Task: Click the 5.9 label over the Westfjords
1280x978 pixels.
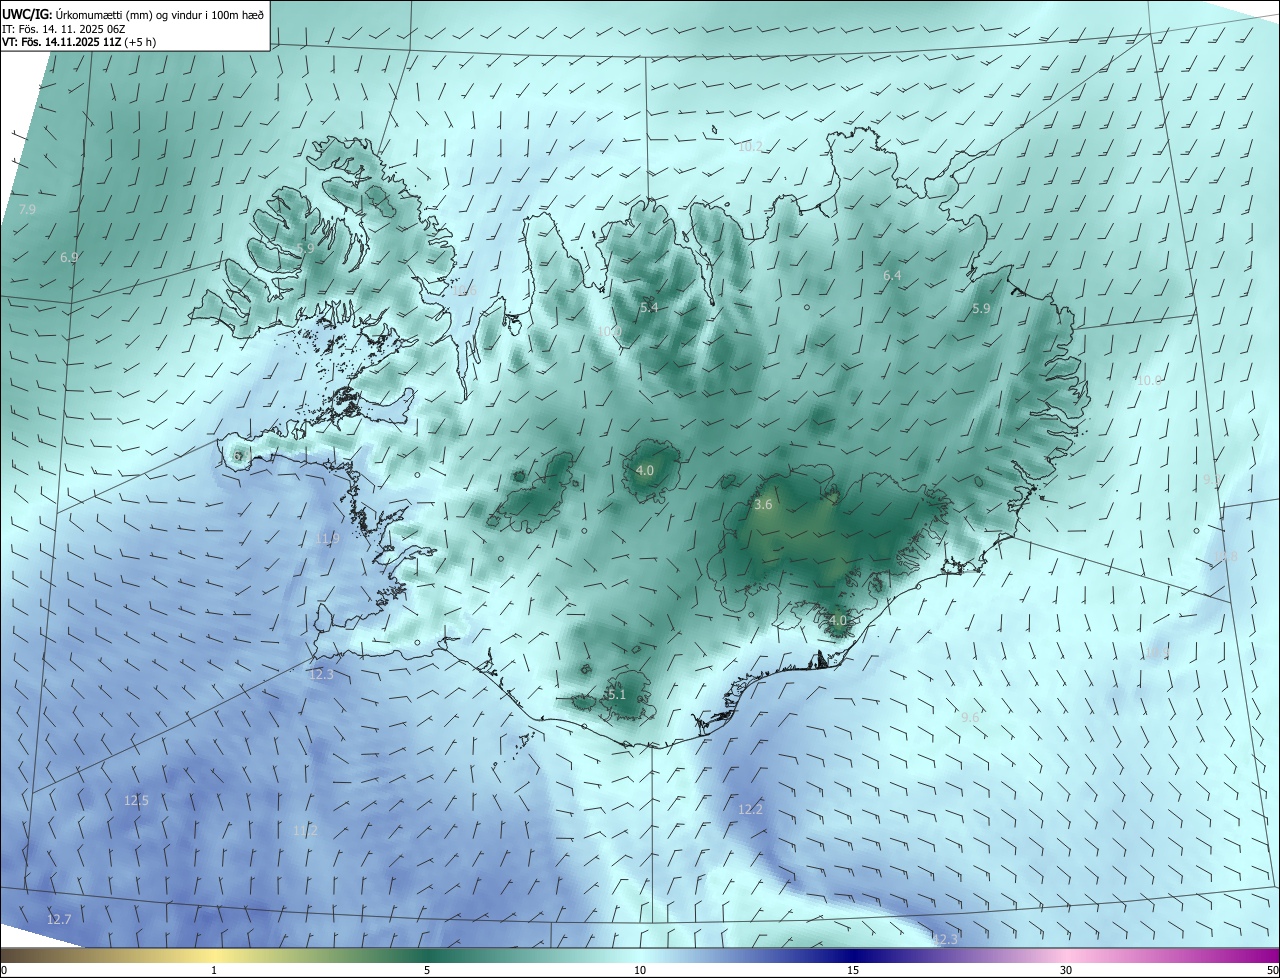Action: pos(305,248)
